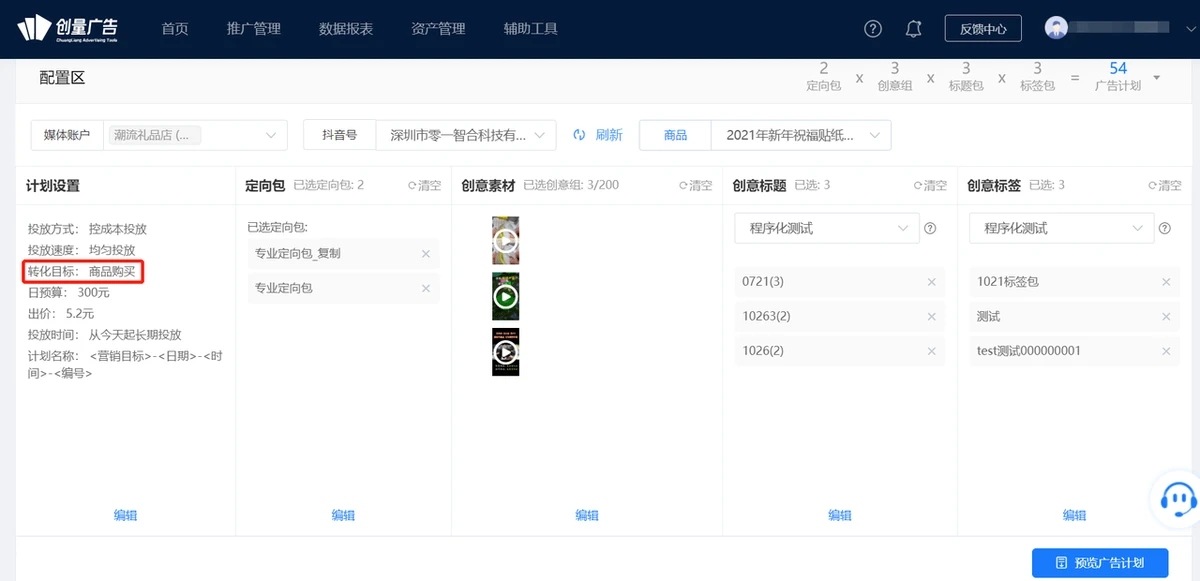Open the notification bell

[x=913, y=28]
